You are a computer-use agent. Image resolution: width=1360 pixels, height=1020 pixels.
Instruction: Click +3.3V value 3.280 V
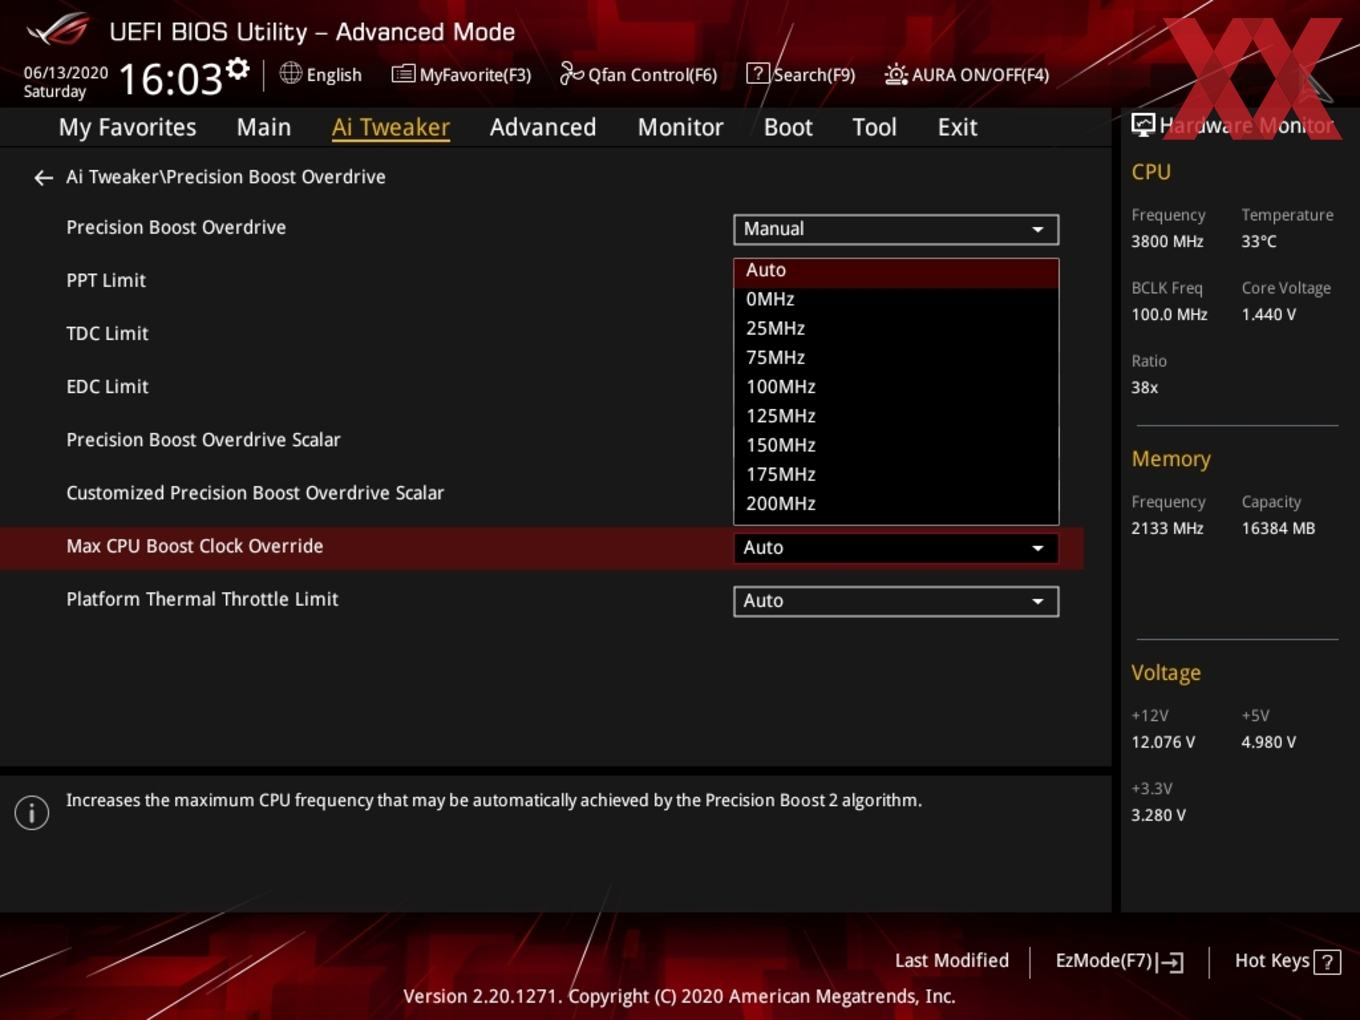tap(1158, 816)
